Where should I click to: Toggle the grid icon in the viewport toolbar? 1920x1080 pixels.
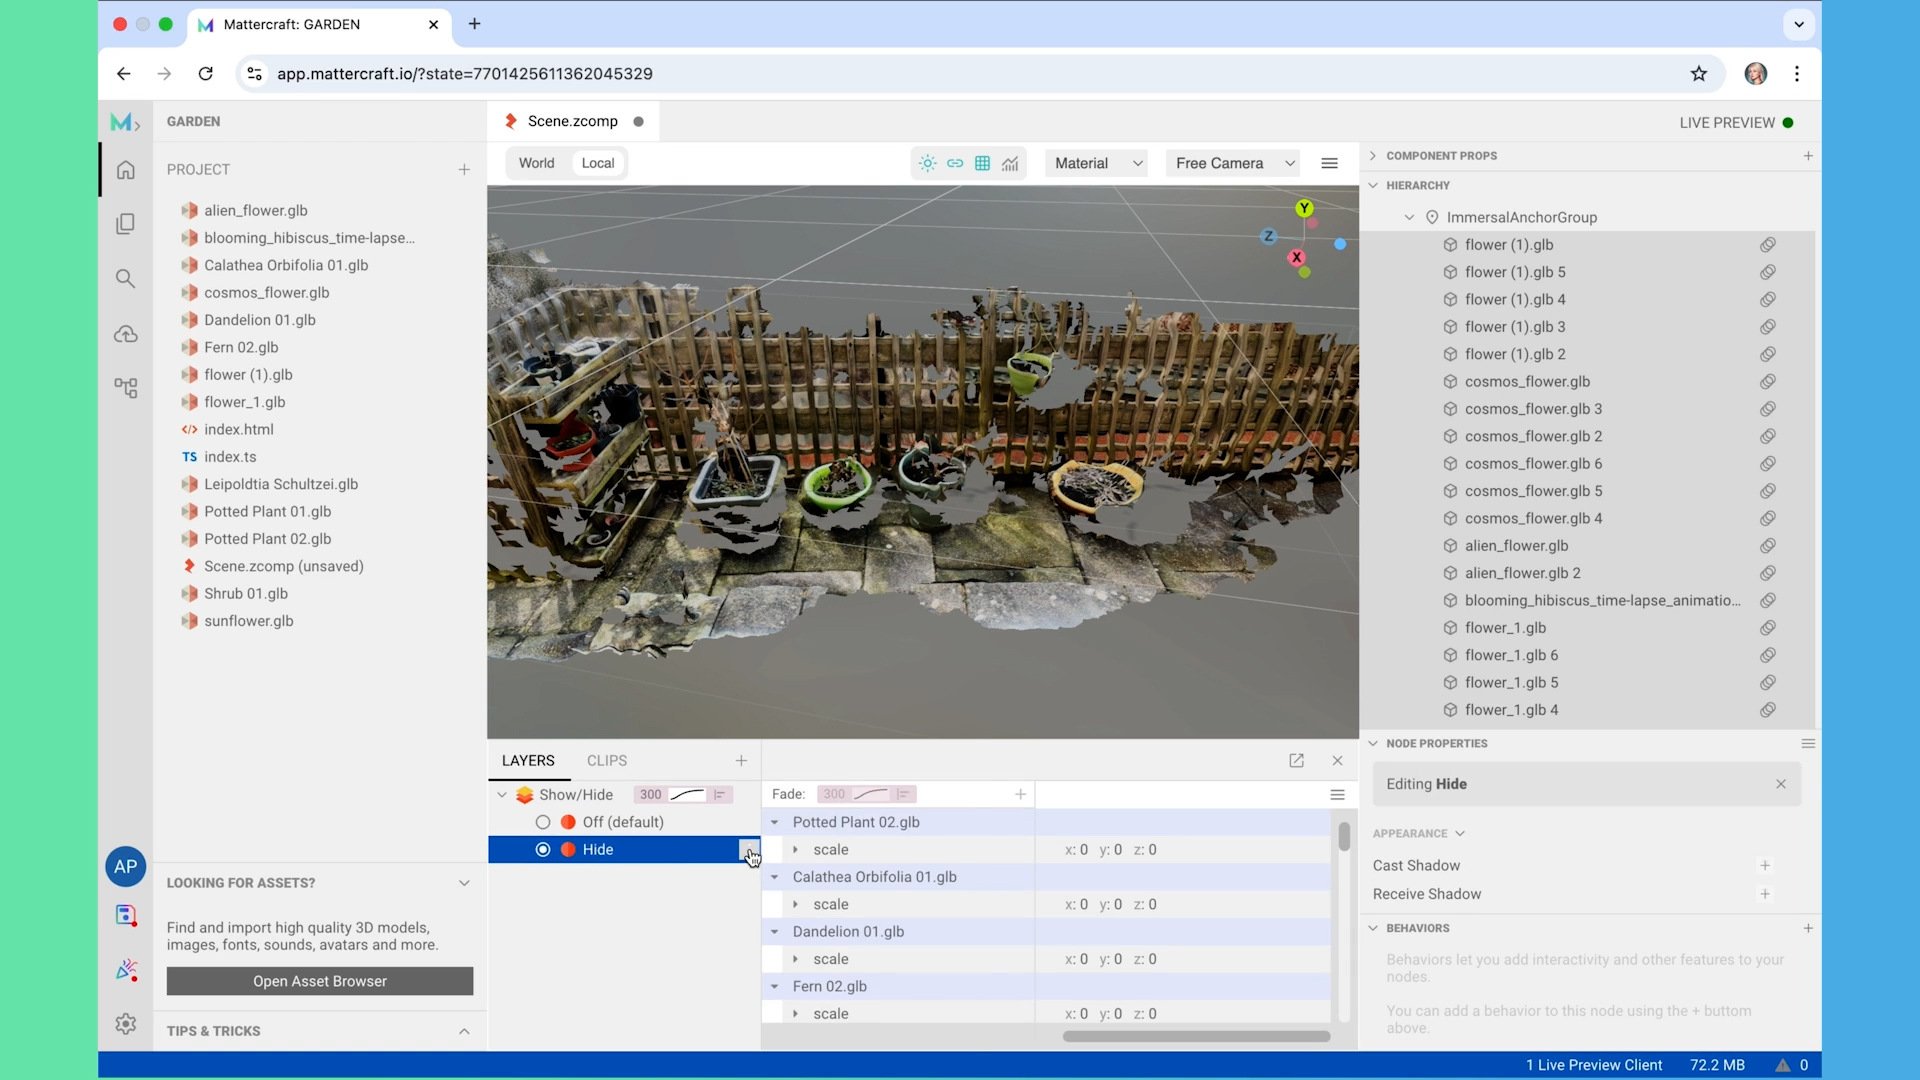(x=982, y=163)
